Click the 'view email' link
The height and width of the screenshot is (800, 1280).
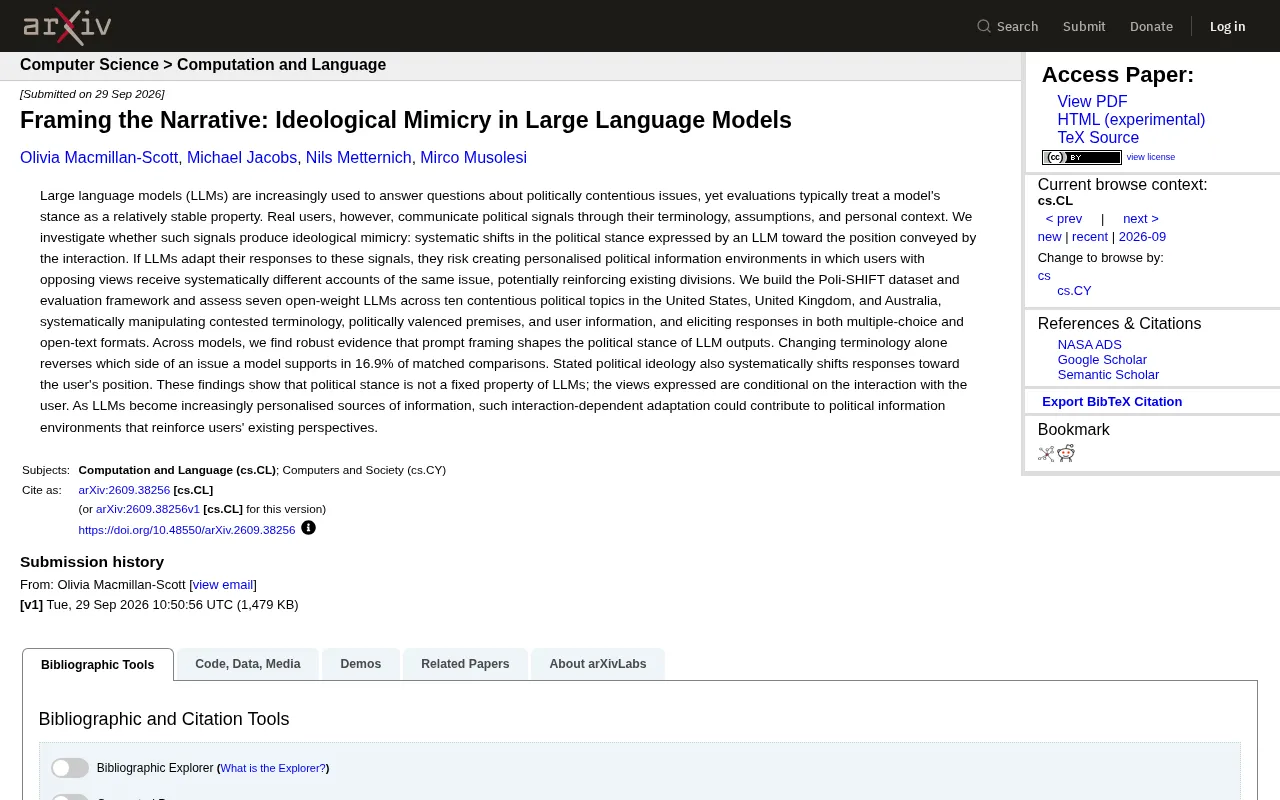pos(223,585)
